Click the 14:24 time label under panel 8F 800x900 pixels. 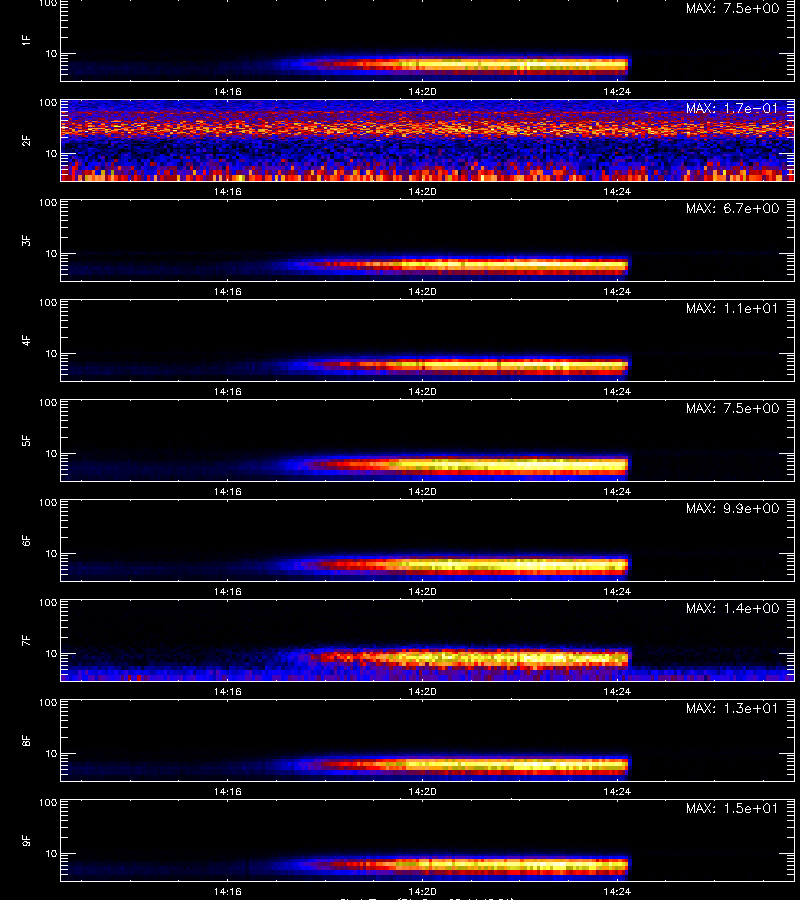[617, 792]
